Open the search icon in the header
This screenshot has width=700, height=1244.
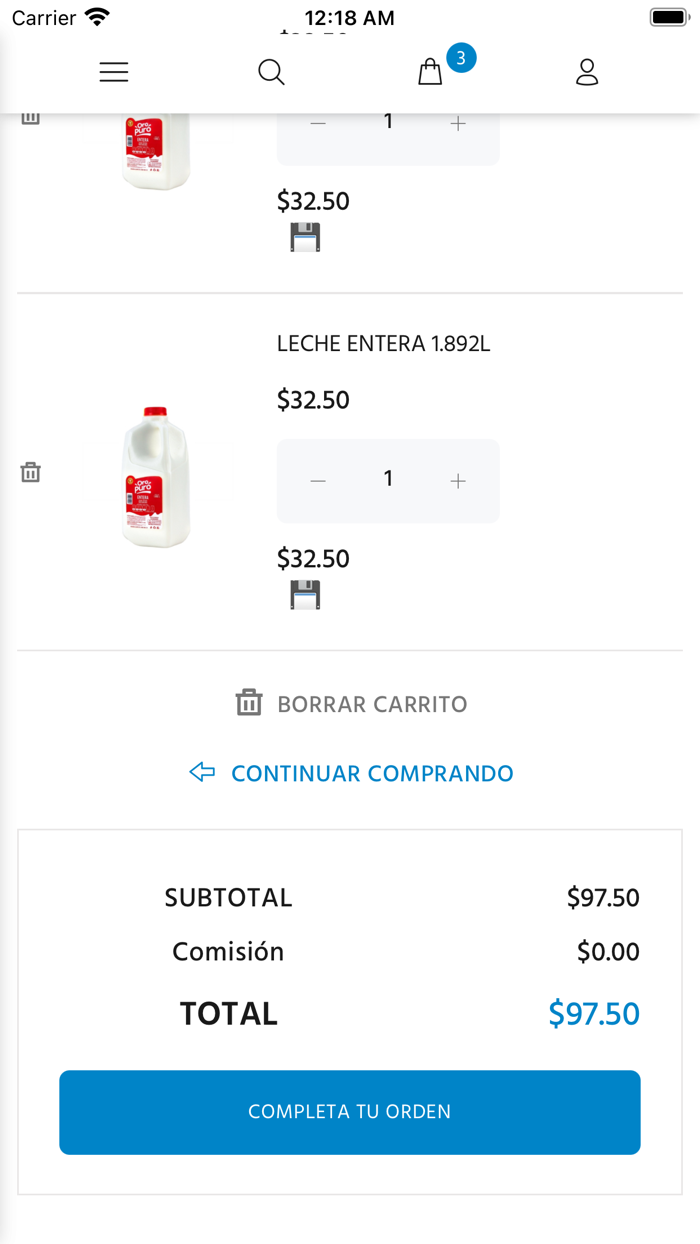pyautogui.click(x=271, y=71)
